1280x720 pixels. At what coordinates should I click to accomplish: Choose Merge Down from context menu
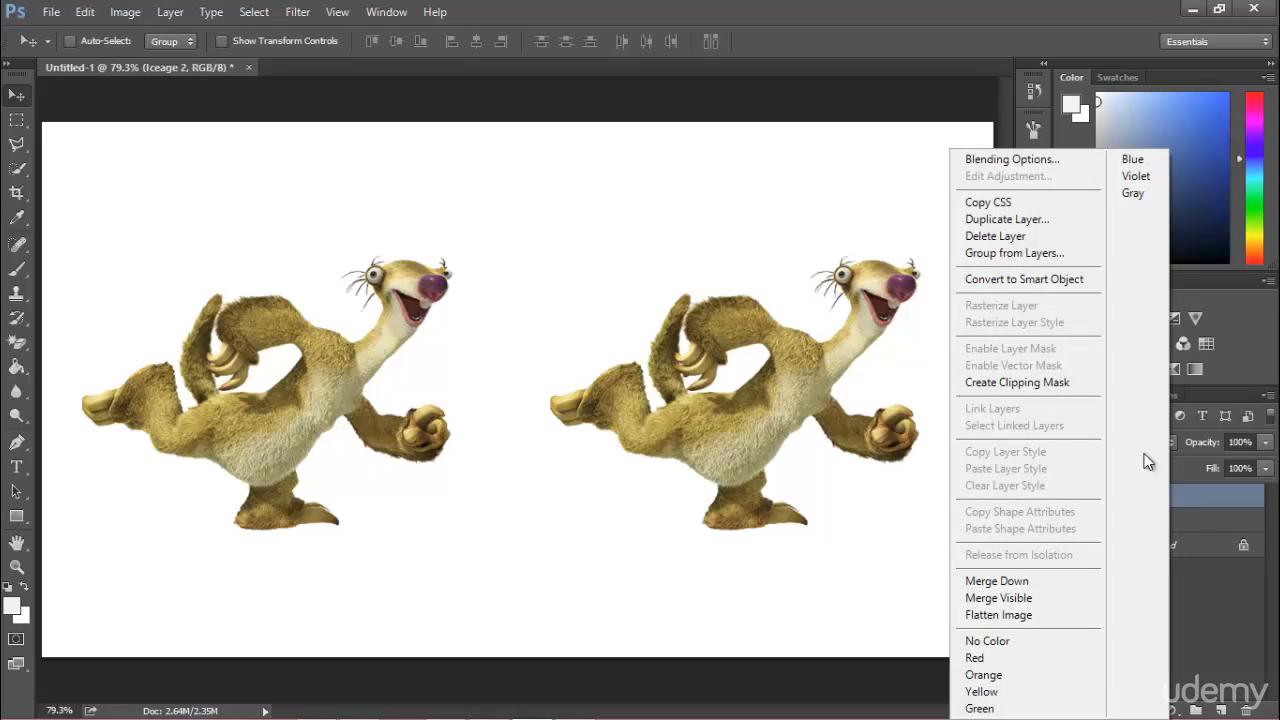pos(997,581)
